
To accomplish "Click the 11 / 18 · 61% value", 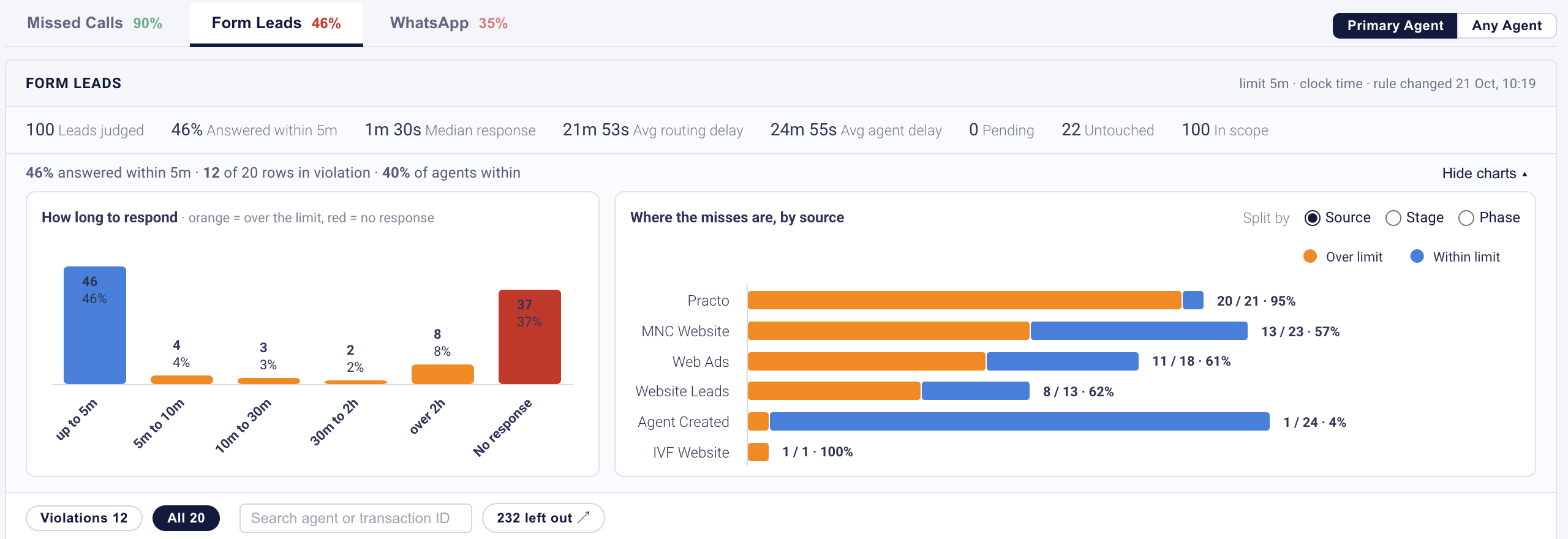I will (1191, 361).
